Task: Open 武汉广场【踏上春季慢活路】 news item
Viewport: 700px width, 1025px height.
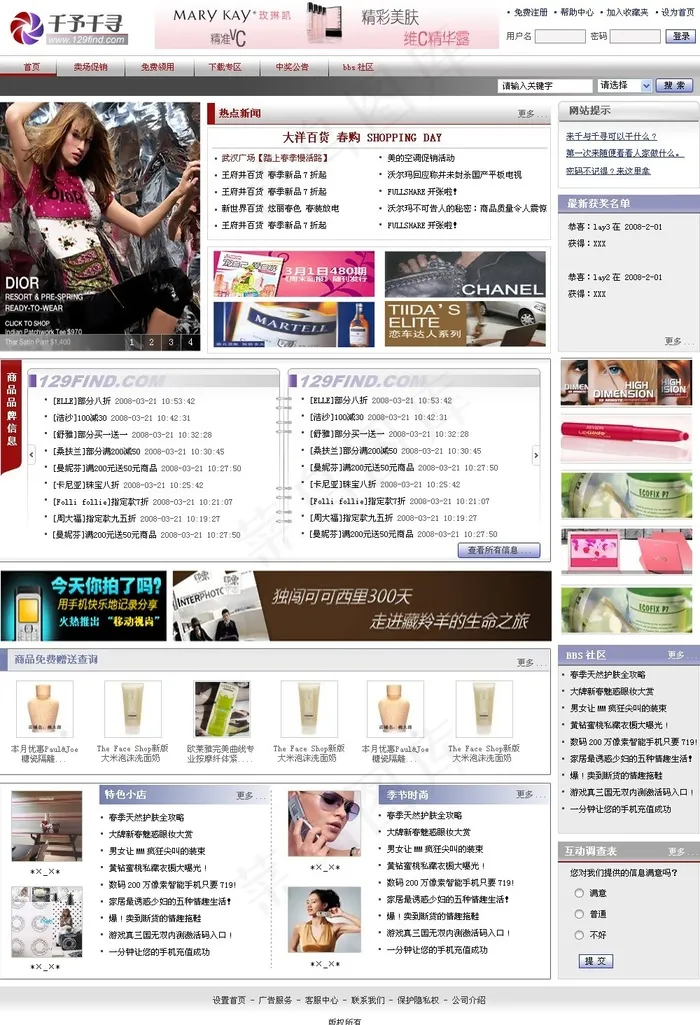Action: pyautogui.click(x=275, y=158)
